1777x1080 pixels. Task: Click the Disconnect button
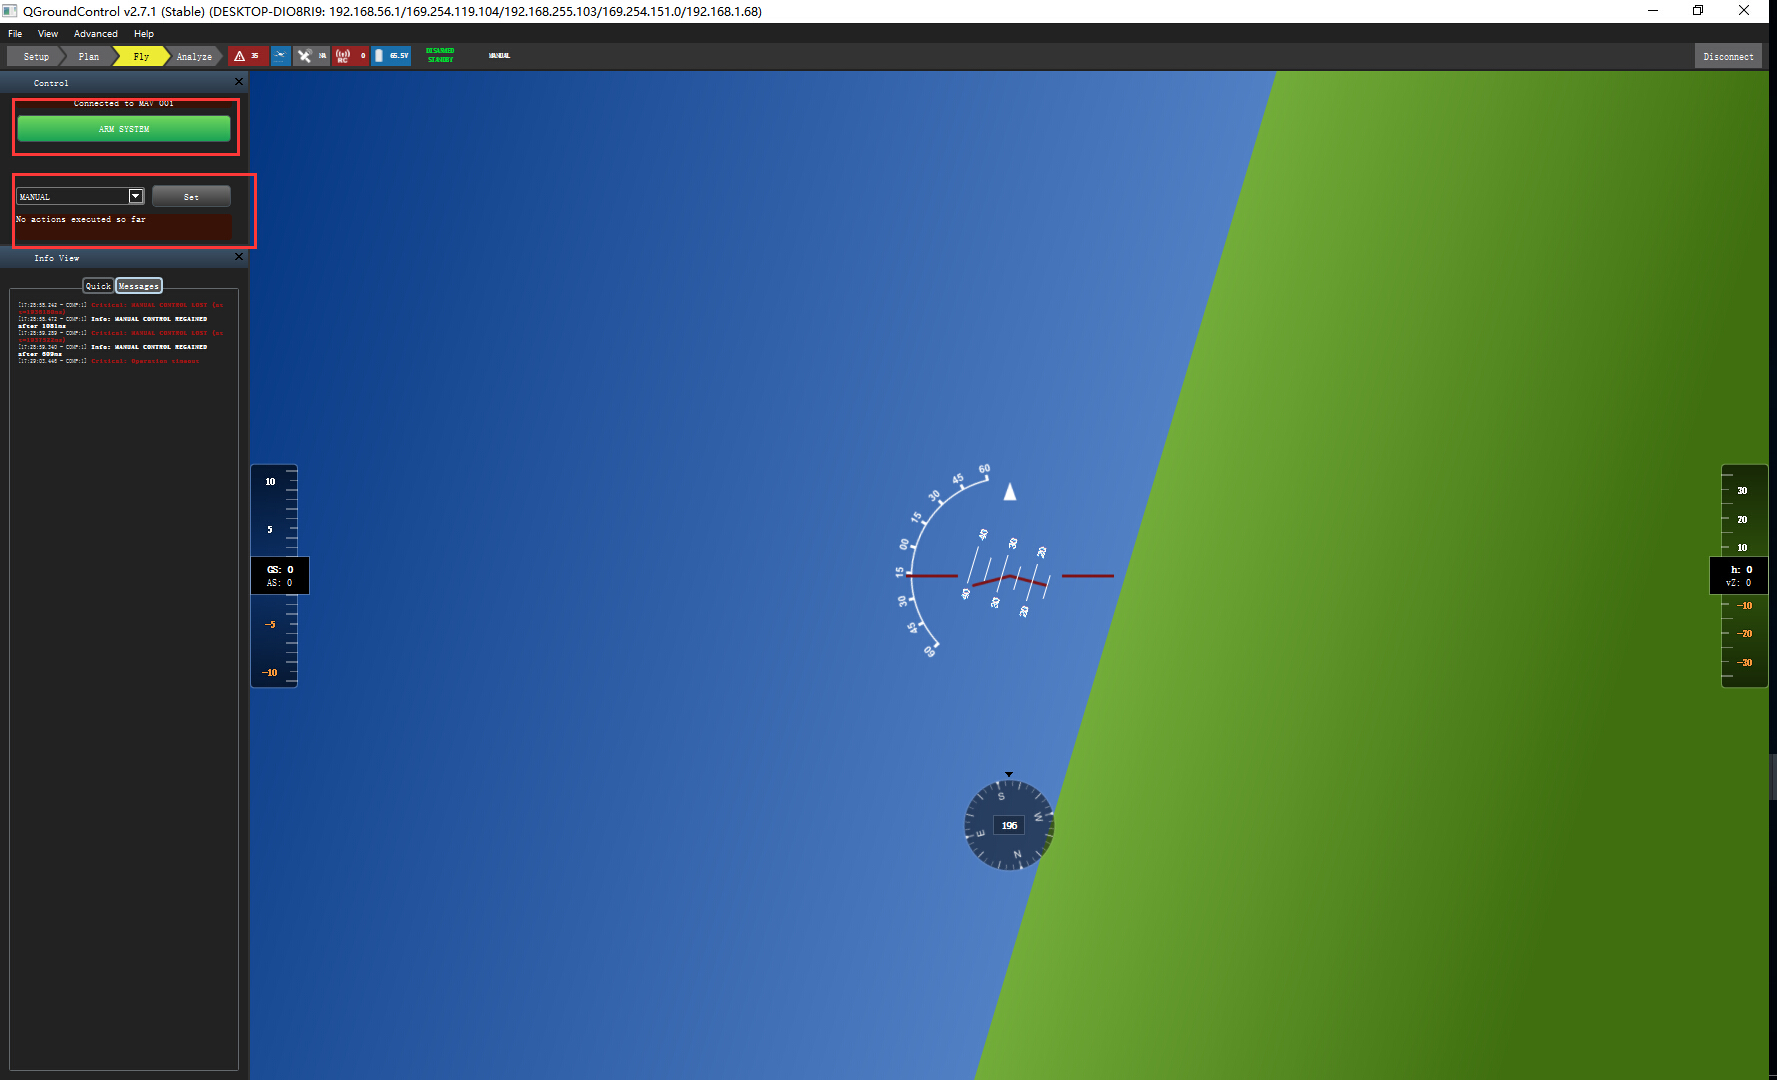click(x=1728, y=56)
